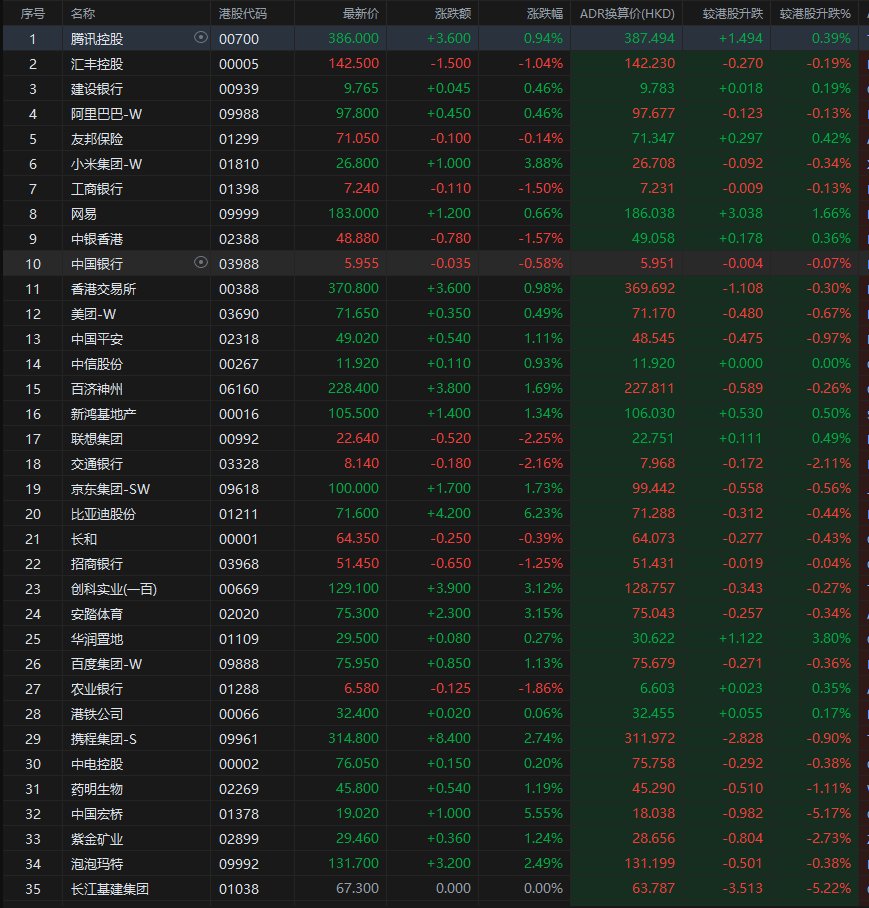Select 长江基建集团 at the bottom row
This screenshot has height=908, width=869.
pos(434,888)
